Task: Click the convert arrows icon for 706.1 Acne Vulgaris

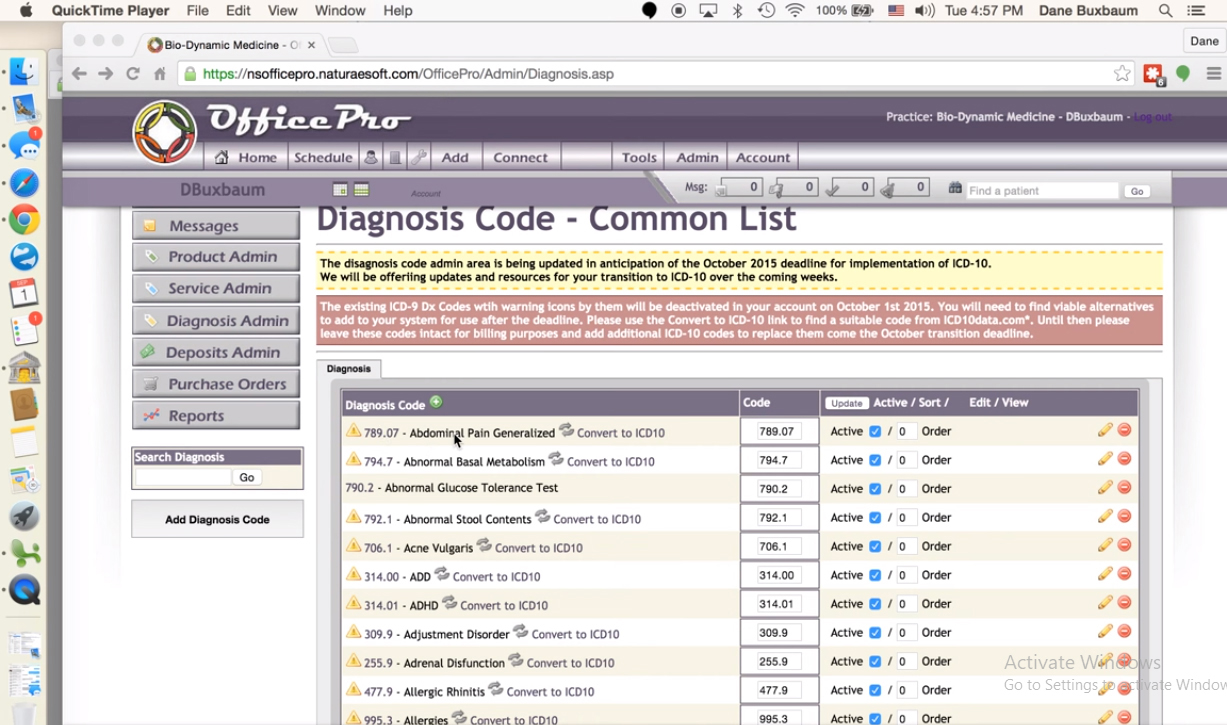Action: click(x=484, y=545)
